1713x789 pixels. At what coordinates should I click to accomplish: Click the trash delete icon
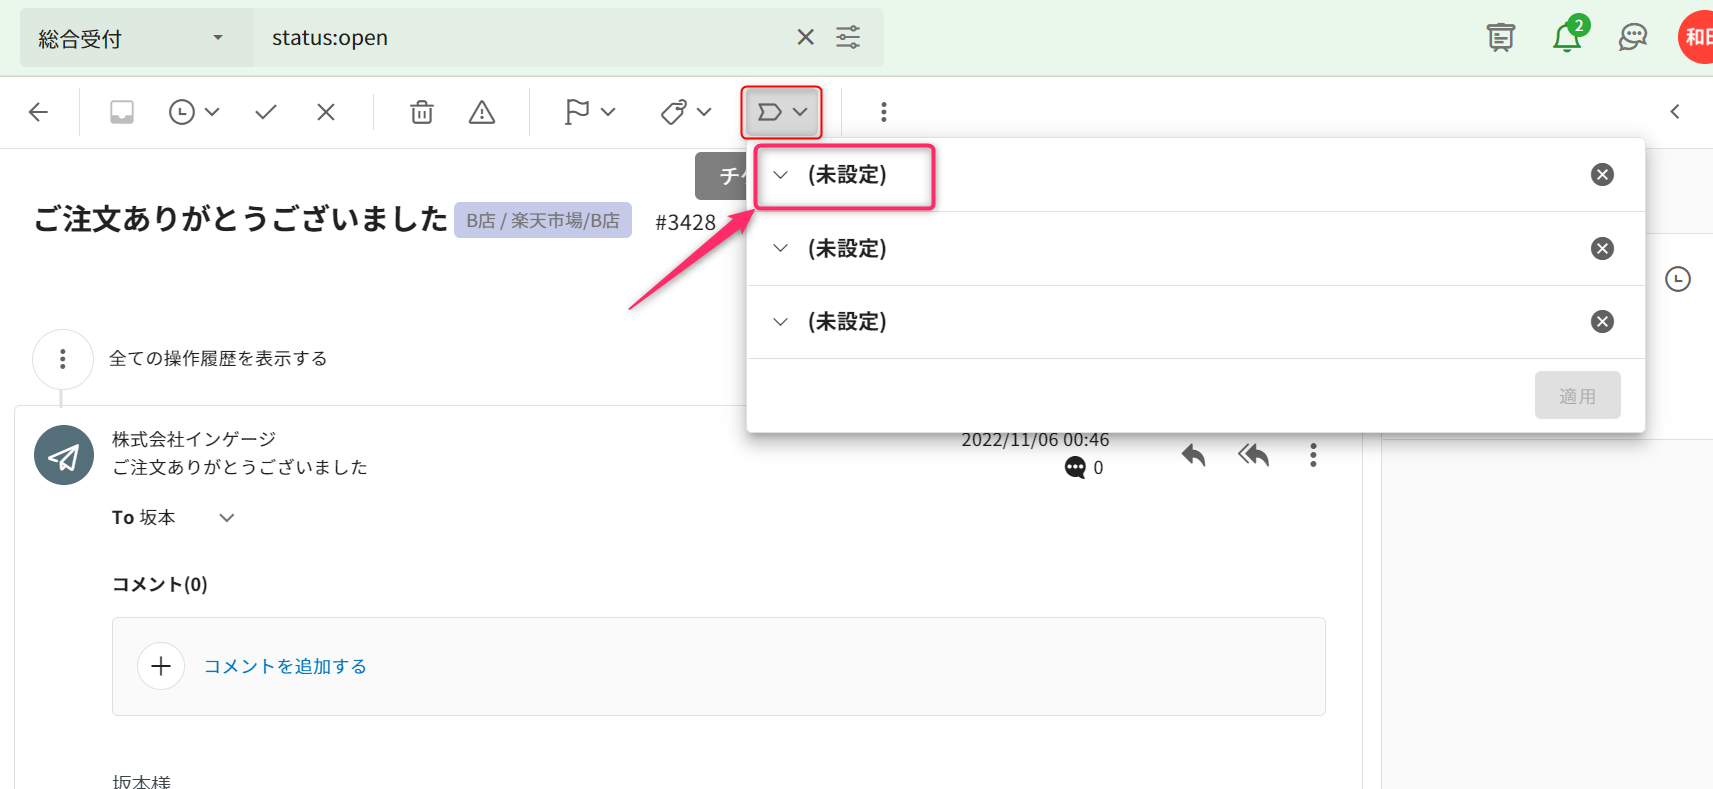click(422, 112)
